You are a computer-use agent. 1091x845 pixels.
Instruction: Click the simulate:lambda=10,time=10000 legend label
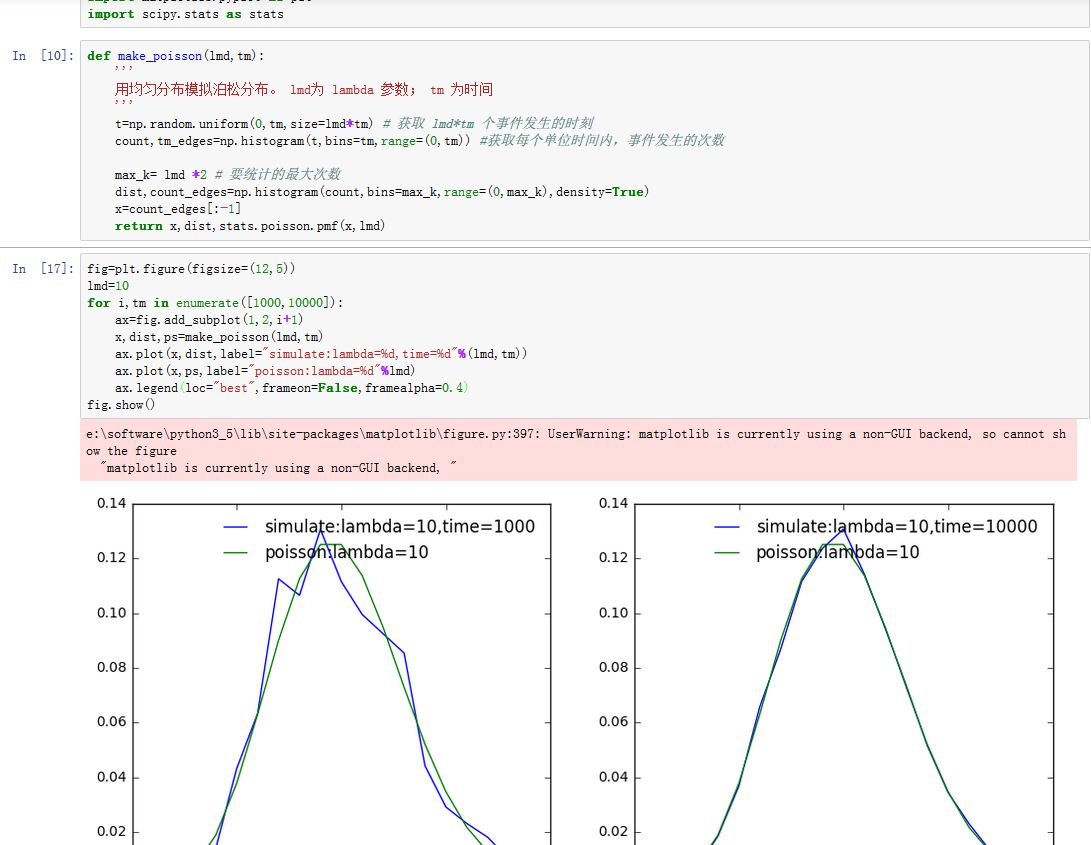(896, 527)
